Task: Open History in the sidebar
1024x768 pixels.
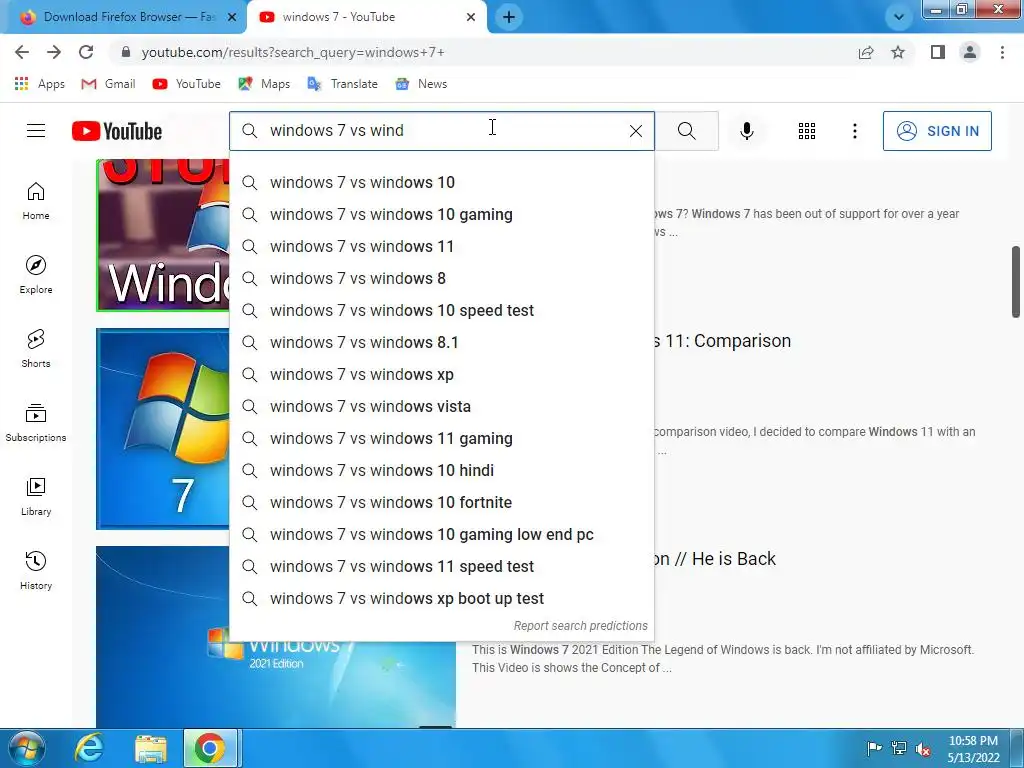Action: pyautogui.click(x=36, y=570)
